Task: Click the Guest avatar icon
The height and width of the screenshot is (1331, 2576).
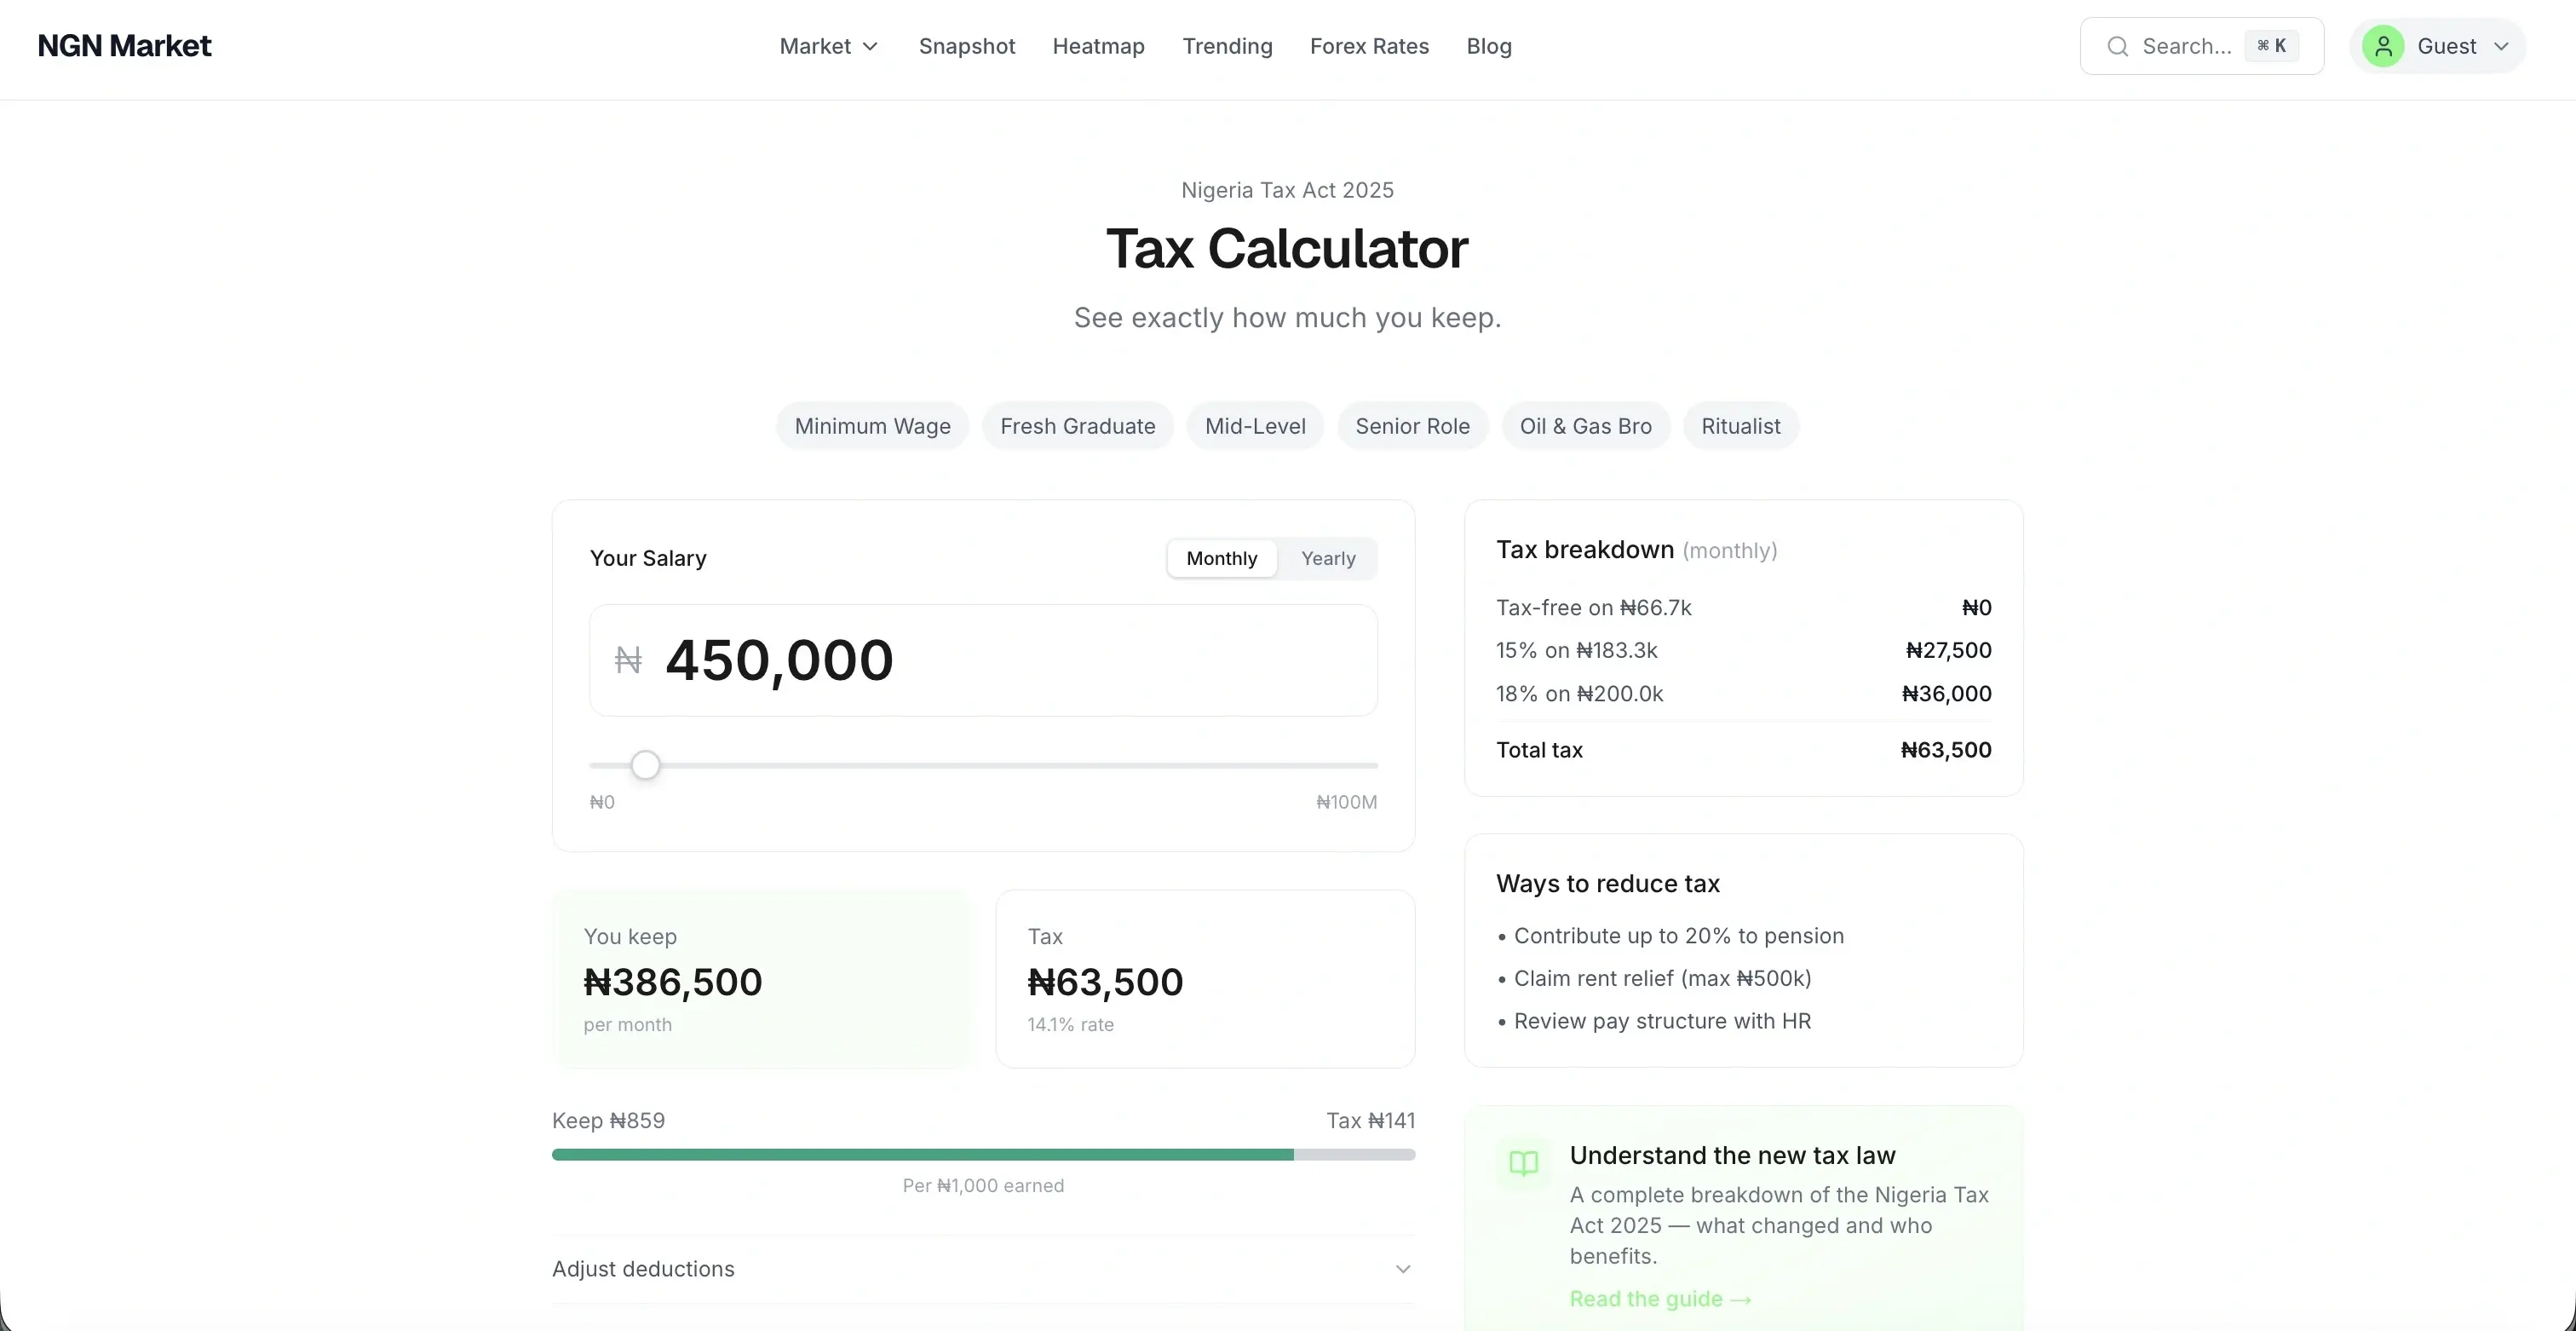Action: pos(2383,46)
